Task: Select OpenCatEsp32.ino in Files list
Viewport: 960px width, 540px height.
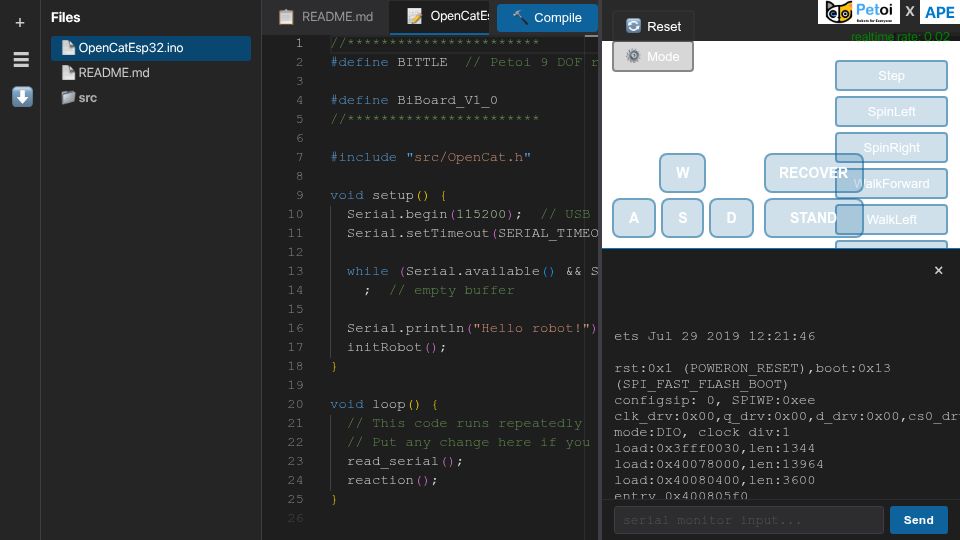Action: (151, 48)
